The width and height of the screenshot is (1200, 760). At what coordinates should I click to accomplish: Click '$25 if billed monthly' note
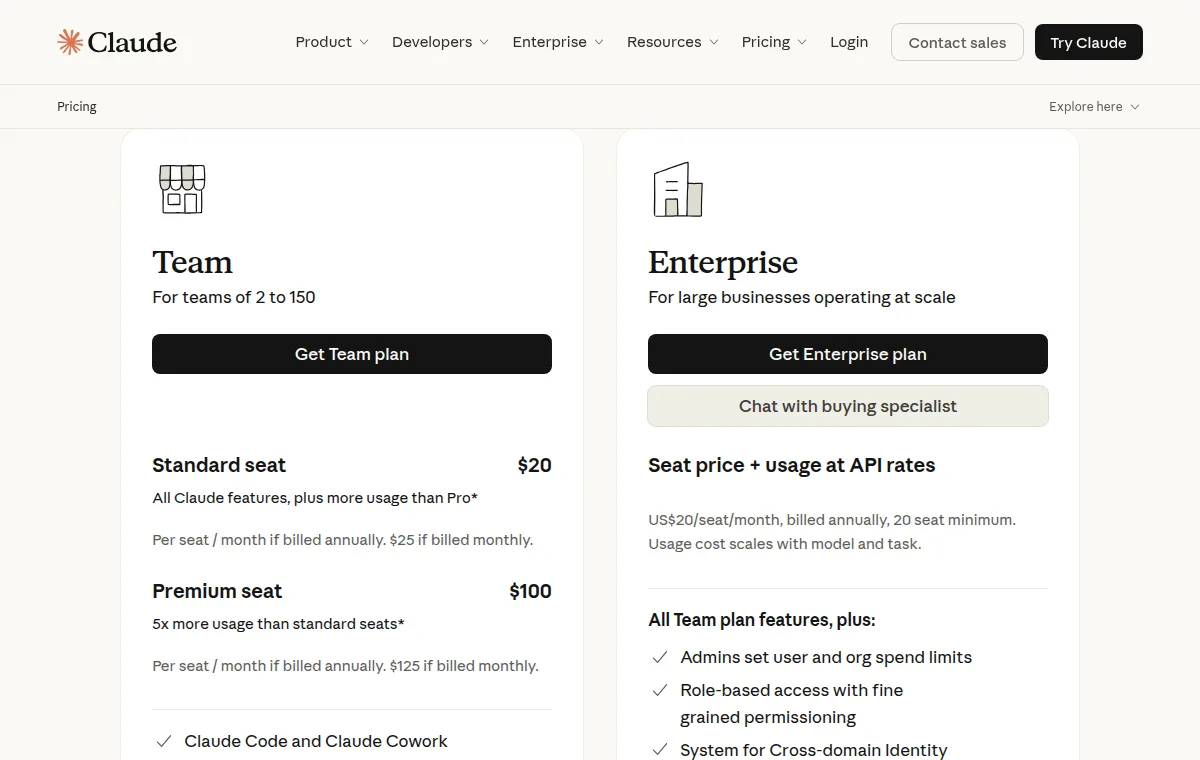(x=461, y=540)
